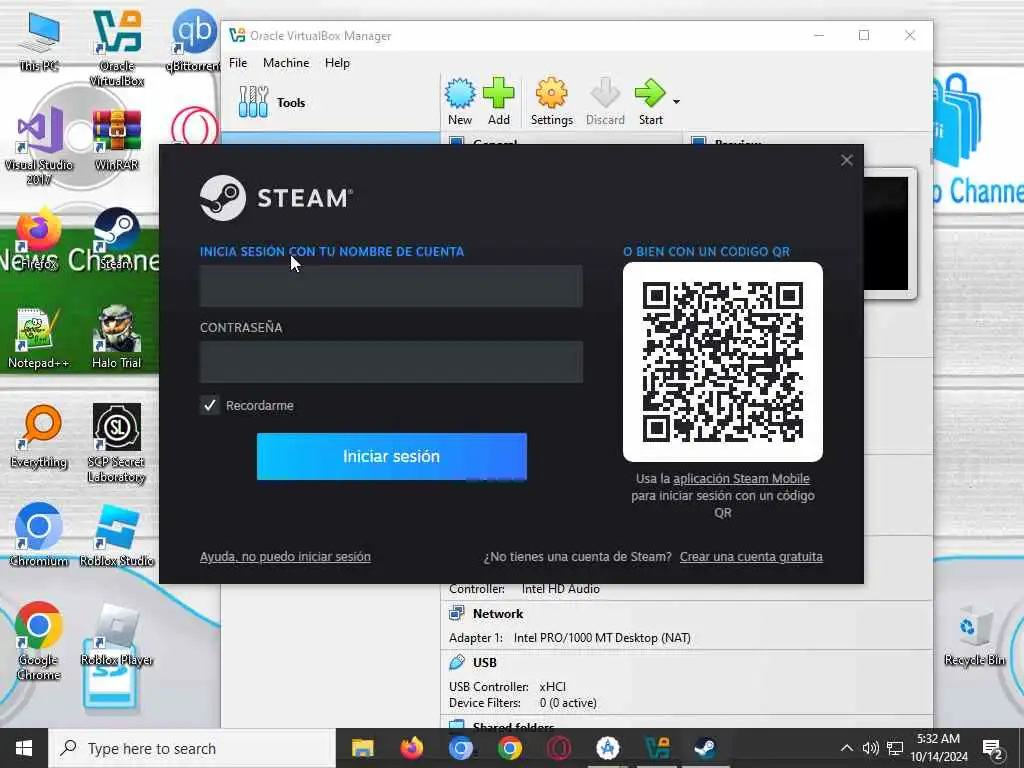Click the Iniciar sesión button

(x=391, y=456)
